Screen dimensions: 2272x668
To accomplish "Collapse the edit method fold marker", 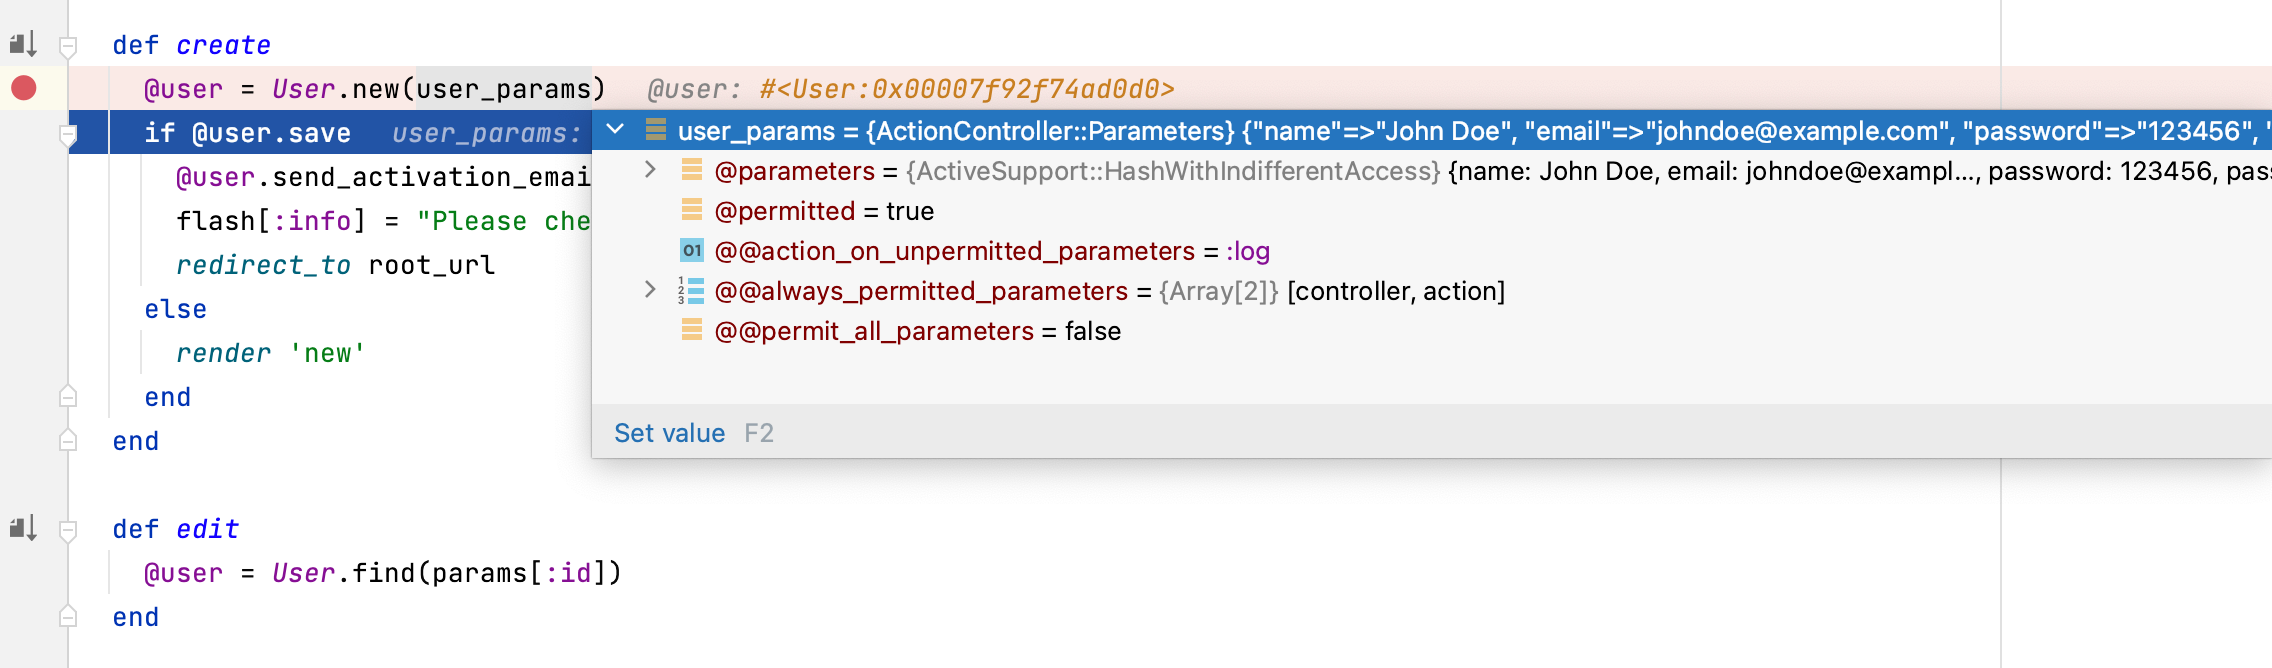I will coord(67,529).
